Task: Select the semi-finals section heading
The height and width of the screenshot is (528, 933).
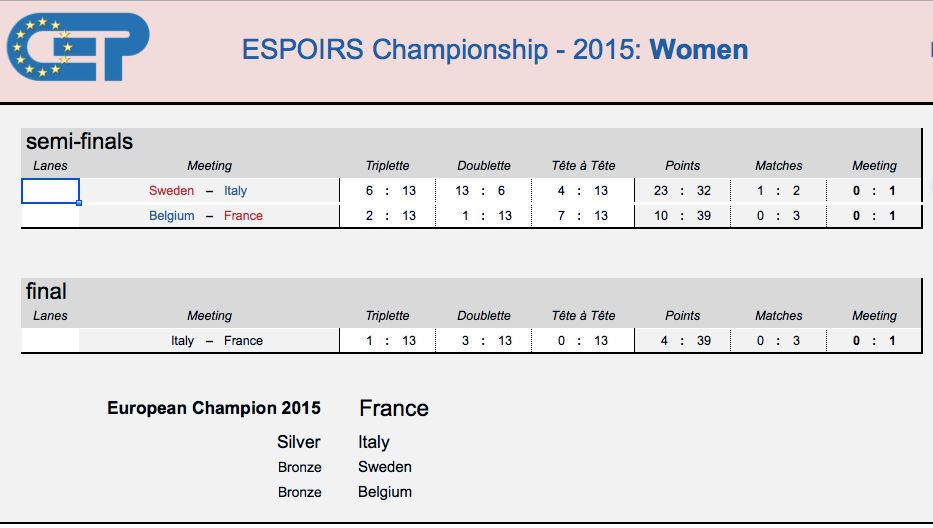Action: tap(80, 142)
